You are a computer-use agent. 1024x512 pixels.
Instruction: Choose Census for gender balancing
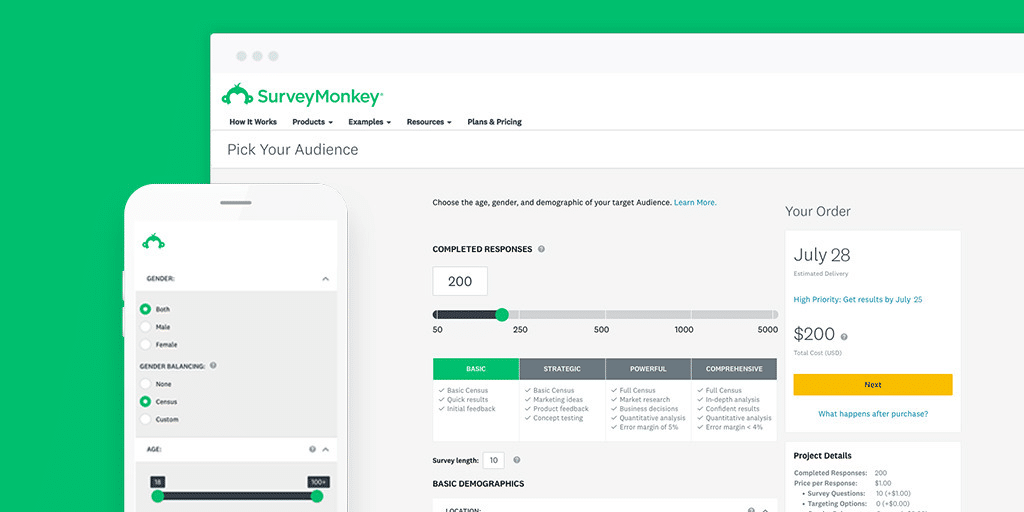[145, 402]
